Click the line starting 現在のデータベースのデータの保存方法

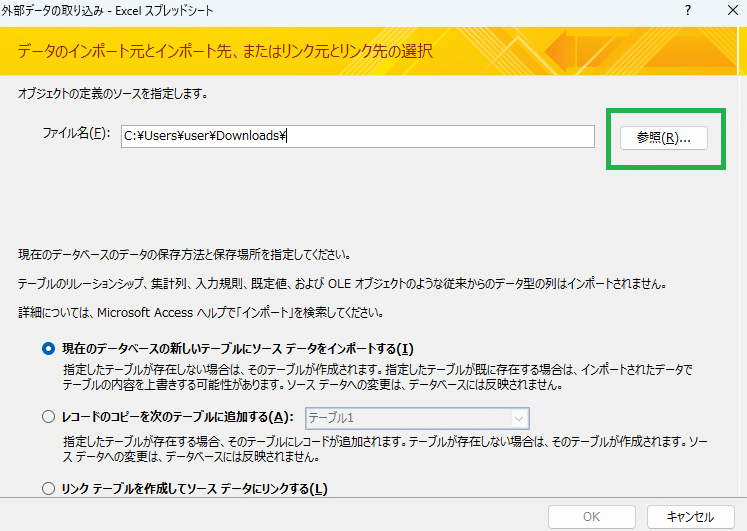(184, 255)
